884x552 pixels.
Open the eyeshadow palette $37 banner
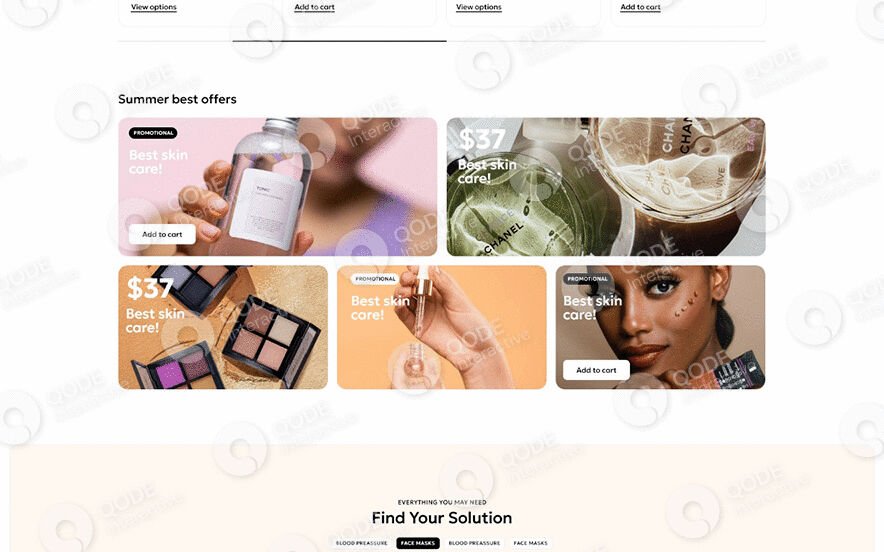[223, 327]
